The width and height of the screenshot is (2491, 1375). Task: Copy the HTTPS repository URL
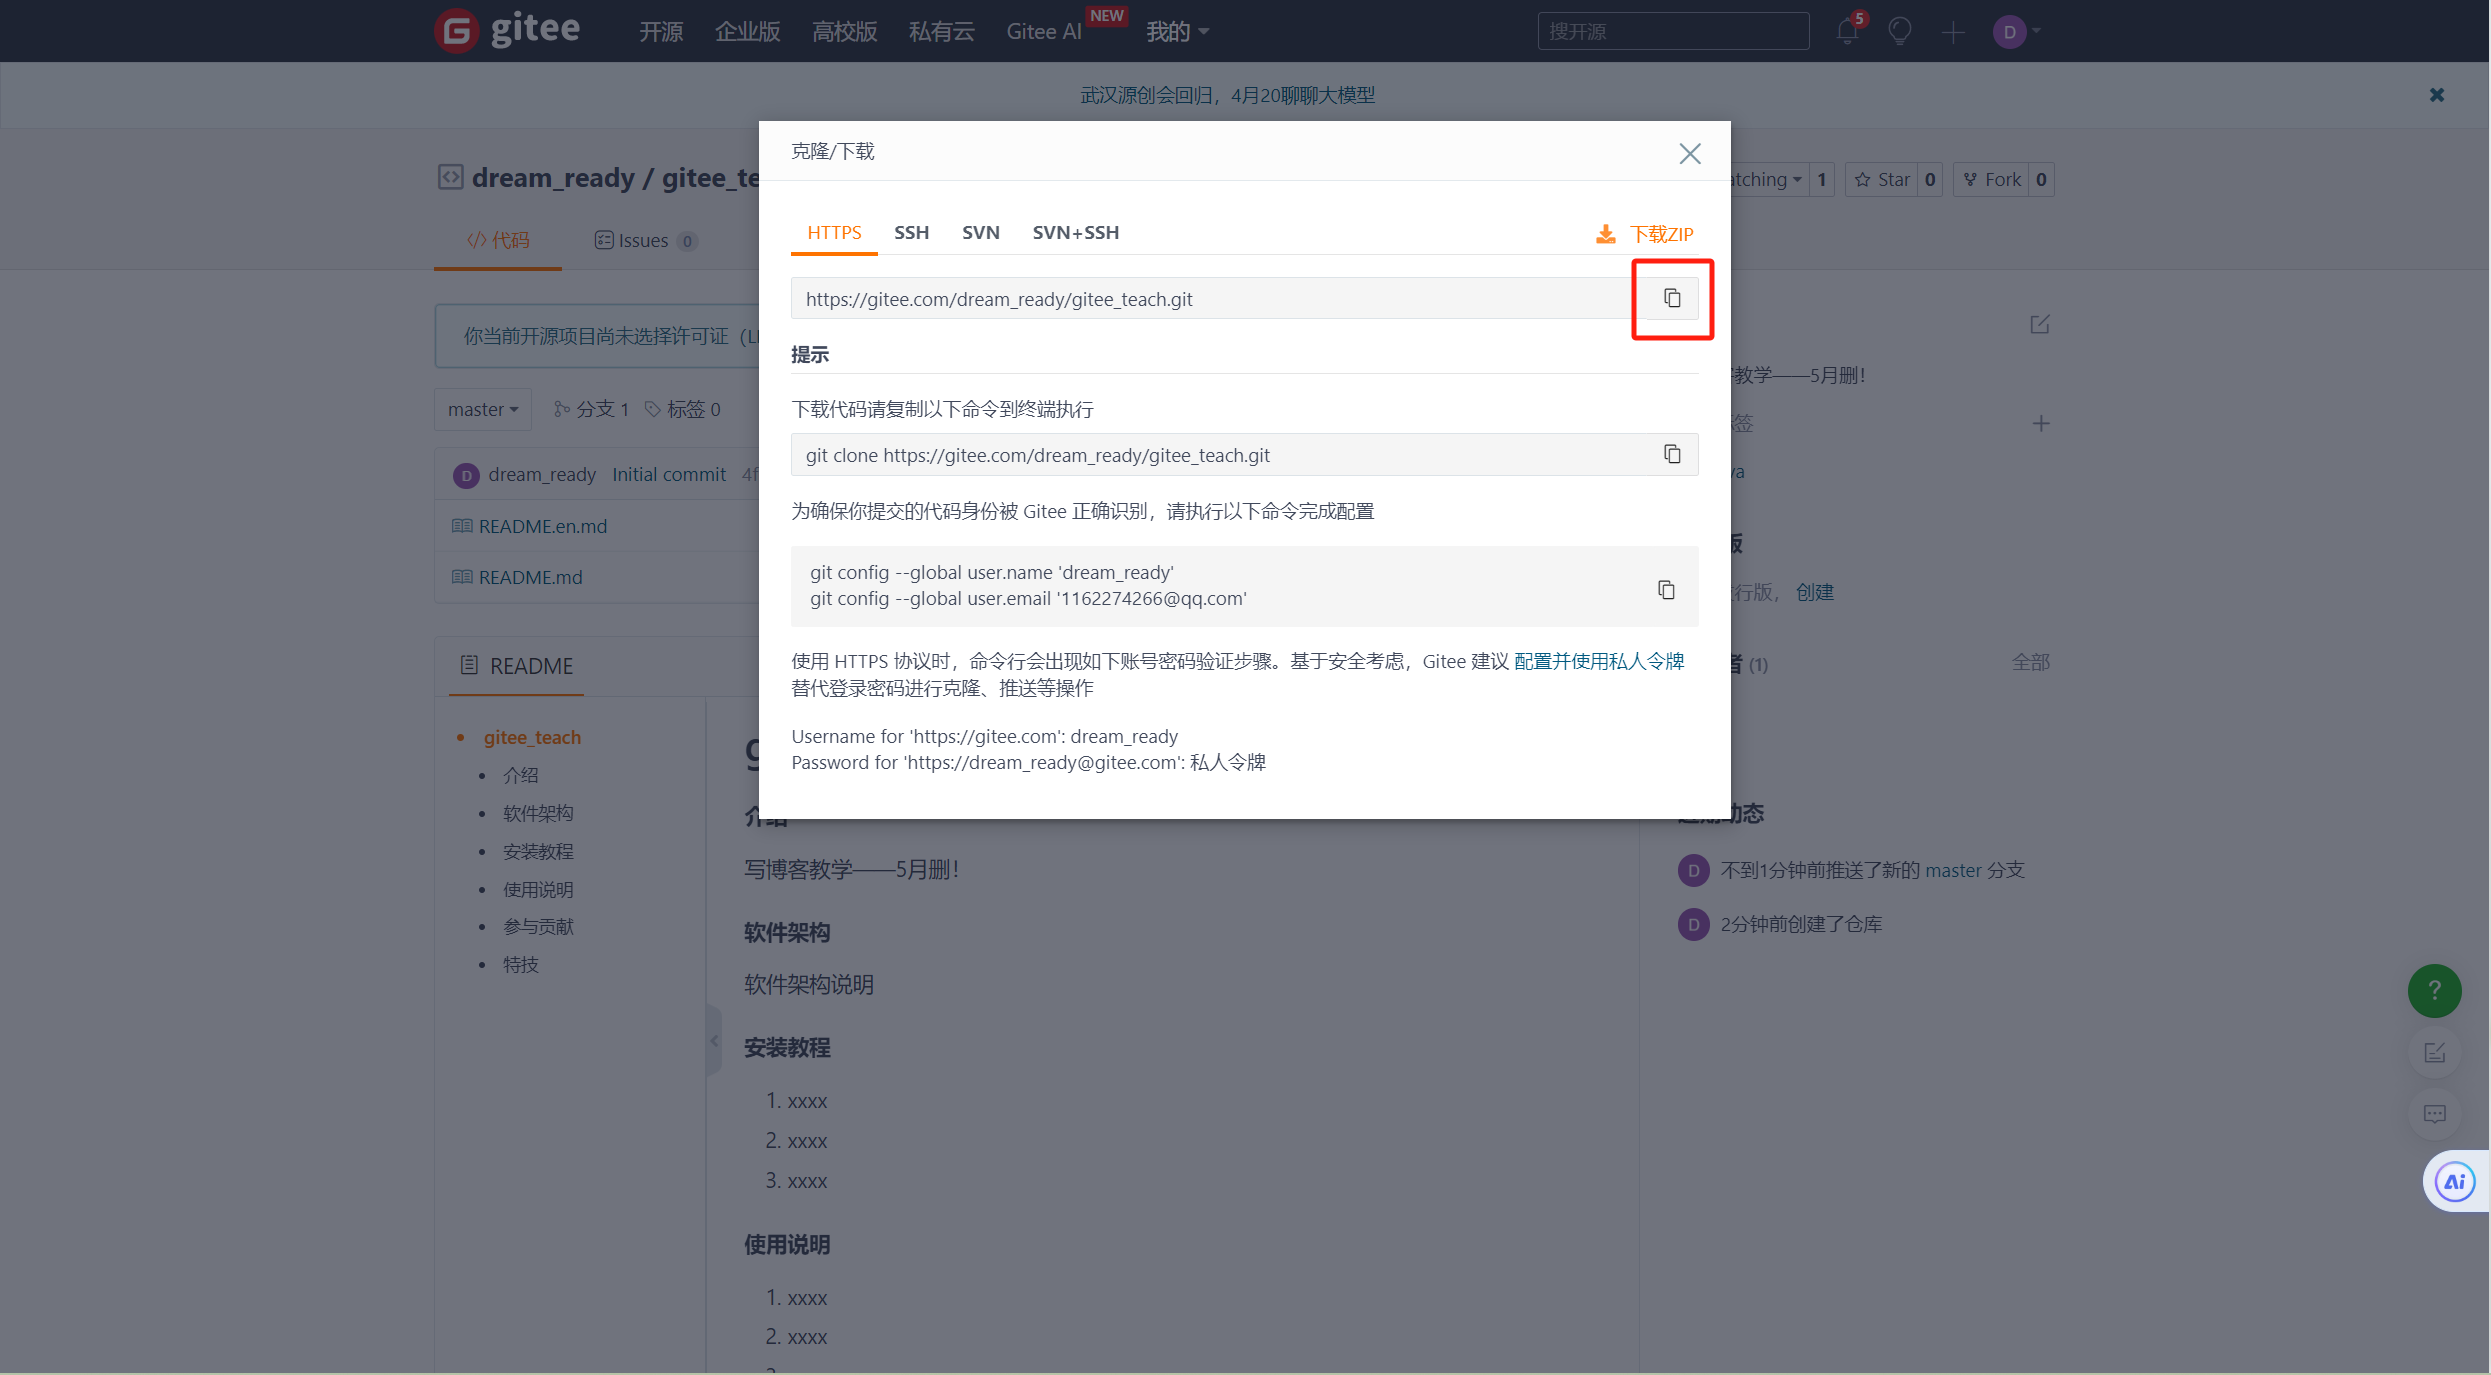click(1672, 298)
